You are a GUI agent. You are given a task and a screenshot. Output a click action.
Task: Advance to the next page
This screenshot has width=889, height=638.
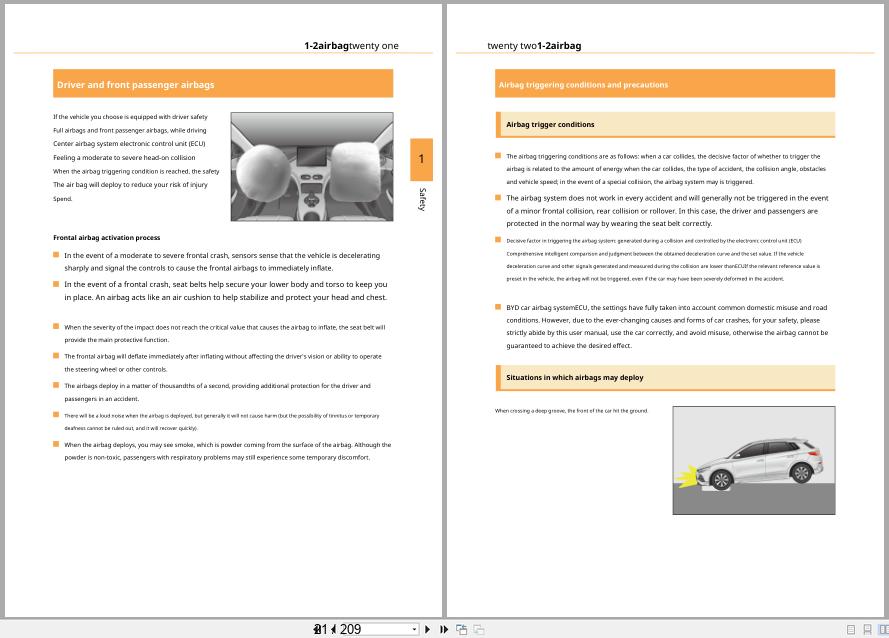pos(427,629)
